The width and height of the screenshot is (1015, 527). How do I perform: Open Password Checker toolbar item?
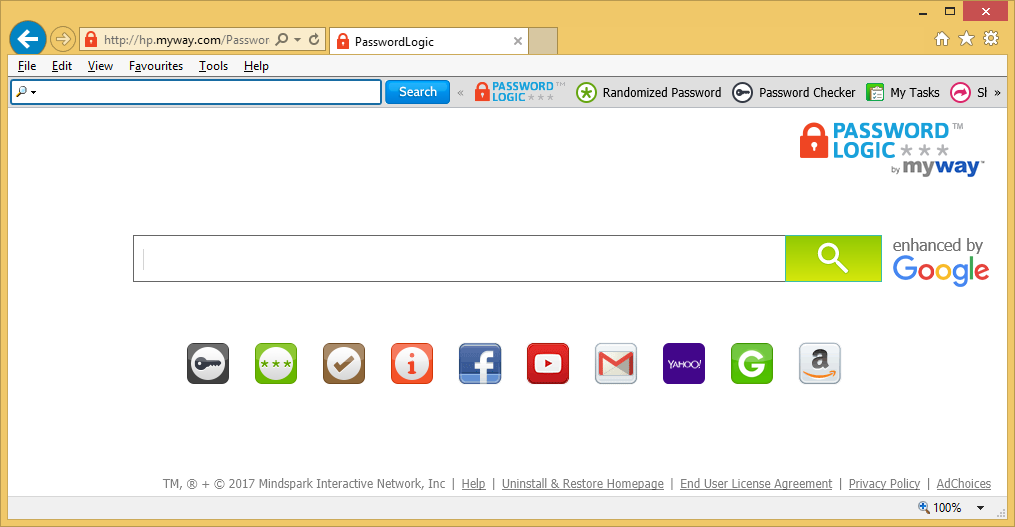point(794,93)
